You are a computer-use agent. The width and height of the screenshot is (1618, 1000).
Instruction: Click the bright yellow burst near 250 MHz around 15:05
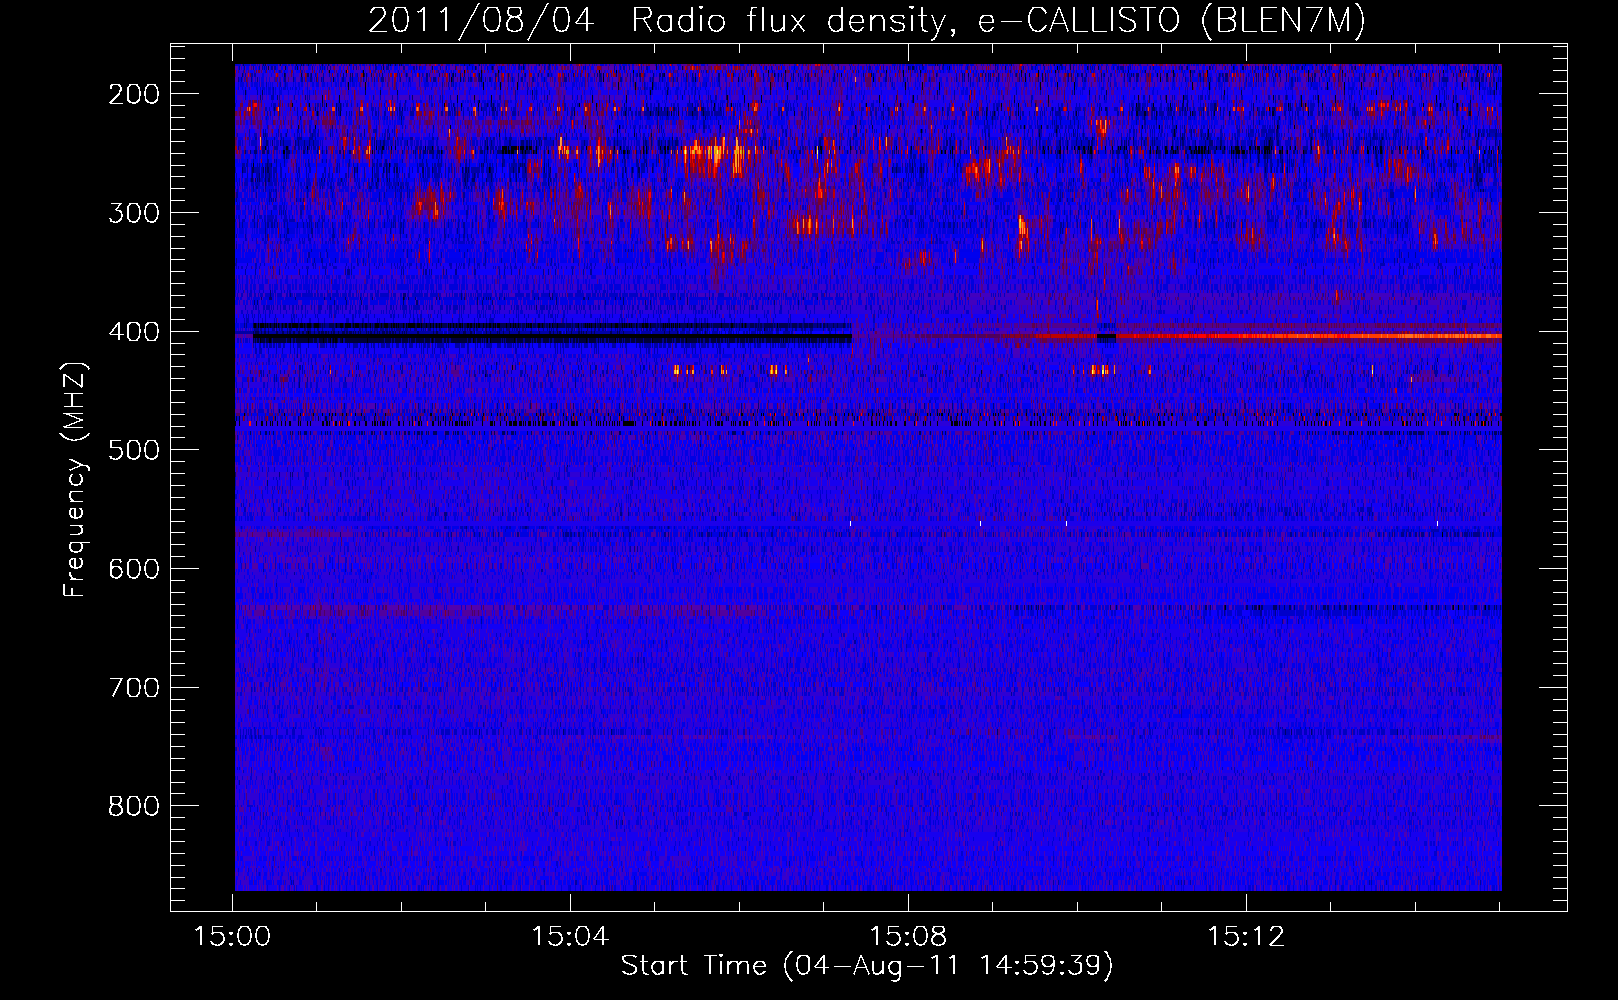pos(716,158)
